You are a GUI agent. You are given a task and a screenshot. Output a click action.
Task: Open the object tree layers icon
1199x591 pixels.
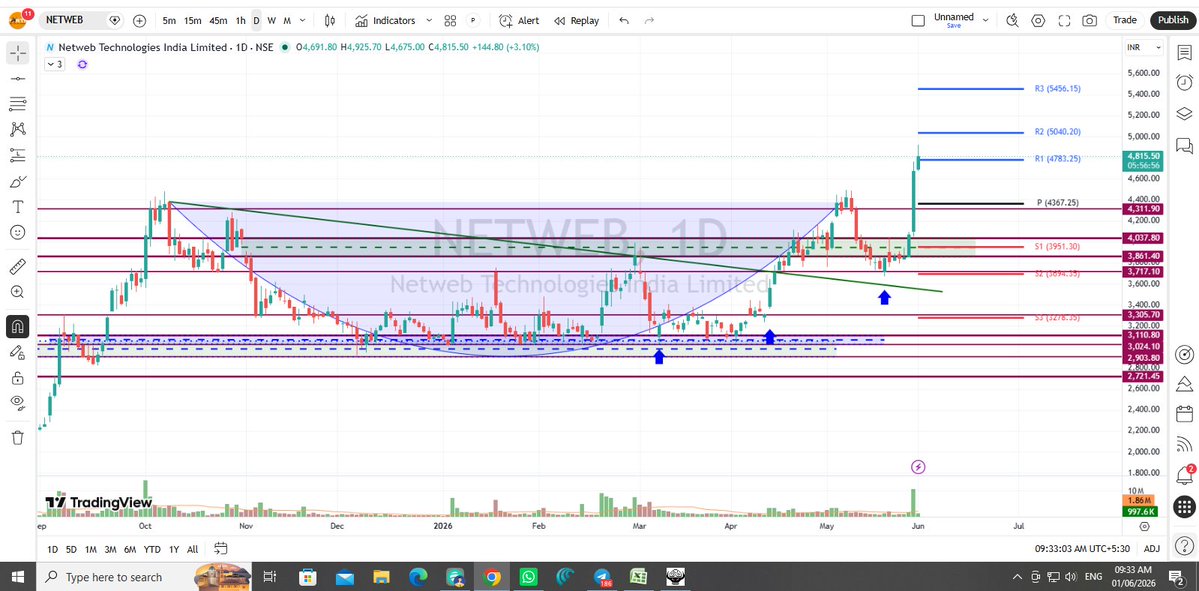[1184, 114]
